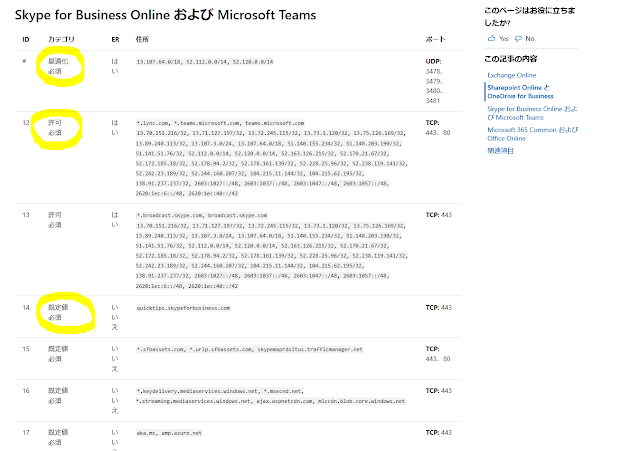Image resolution: width=640 pixels, height=451 pixels.
Task: Click ID cell 12
Action: point(26,122)
